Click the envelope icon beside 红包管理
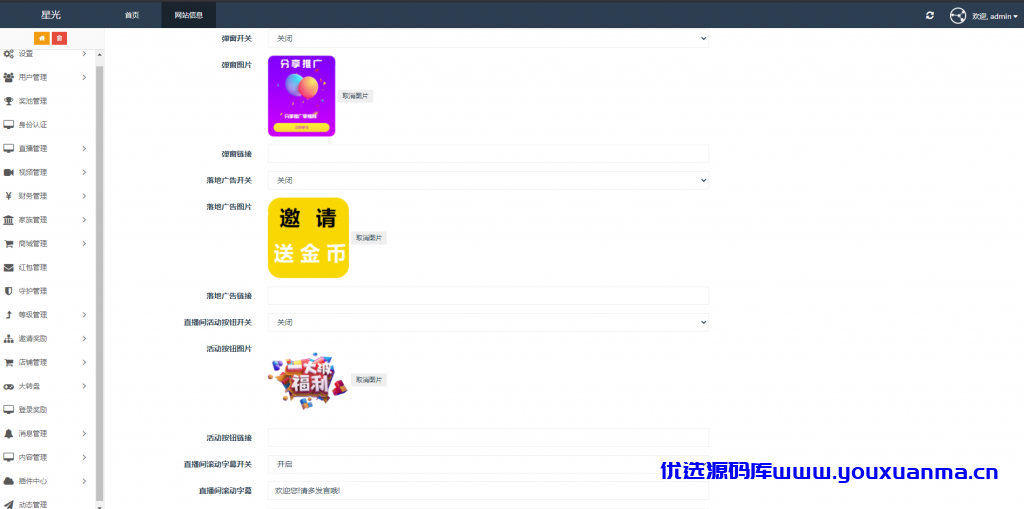The width and height of the screenshot is (1024, 509). (x=8, y=267)
